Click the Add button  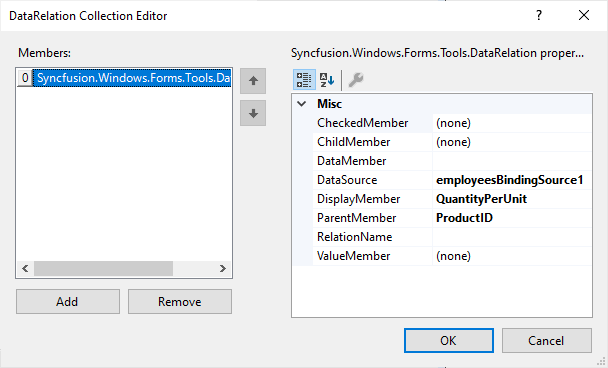click(x=68, y=301)
